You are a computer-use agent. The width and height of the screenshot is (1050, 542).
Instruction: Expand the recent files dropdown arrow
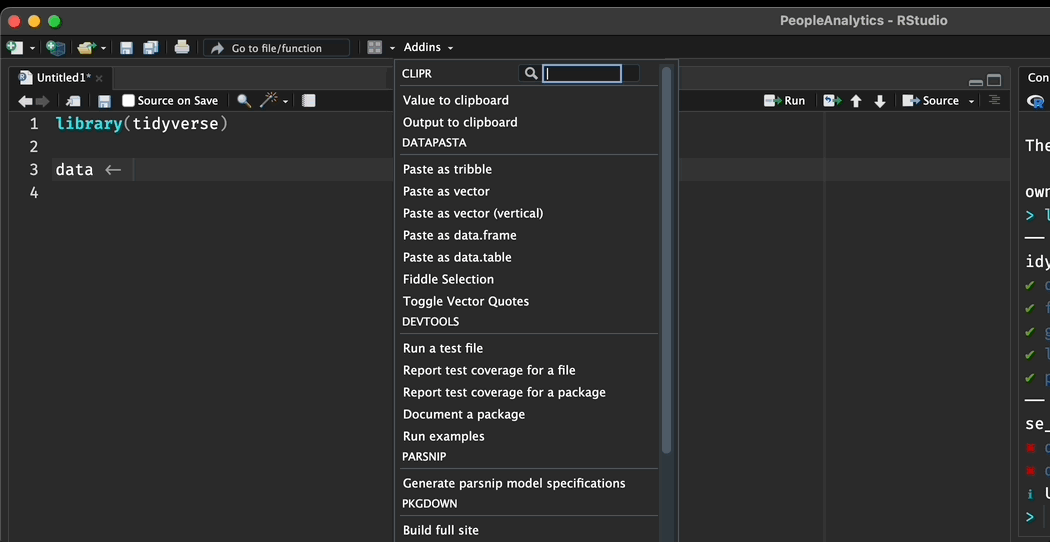tap(103, 48)
